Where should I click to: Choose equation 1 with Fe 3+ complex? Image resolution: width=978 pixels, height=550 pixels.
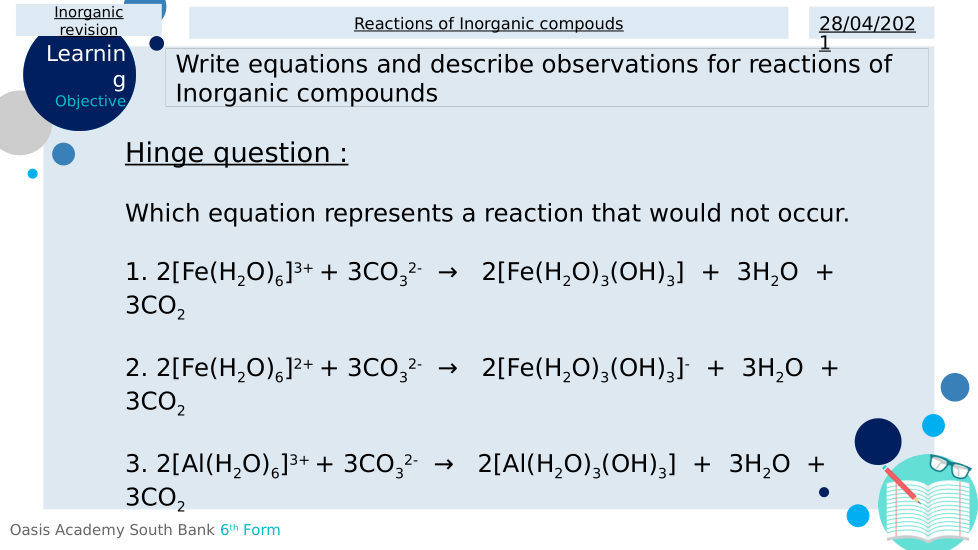click(x=479, y=287)
